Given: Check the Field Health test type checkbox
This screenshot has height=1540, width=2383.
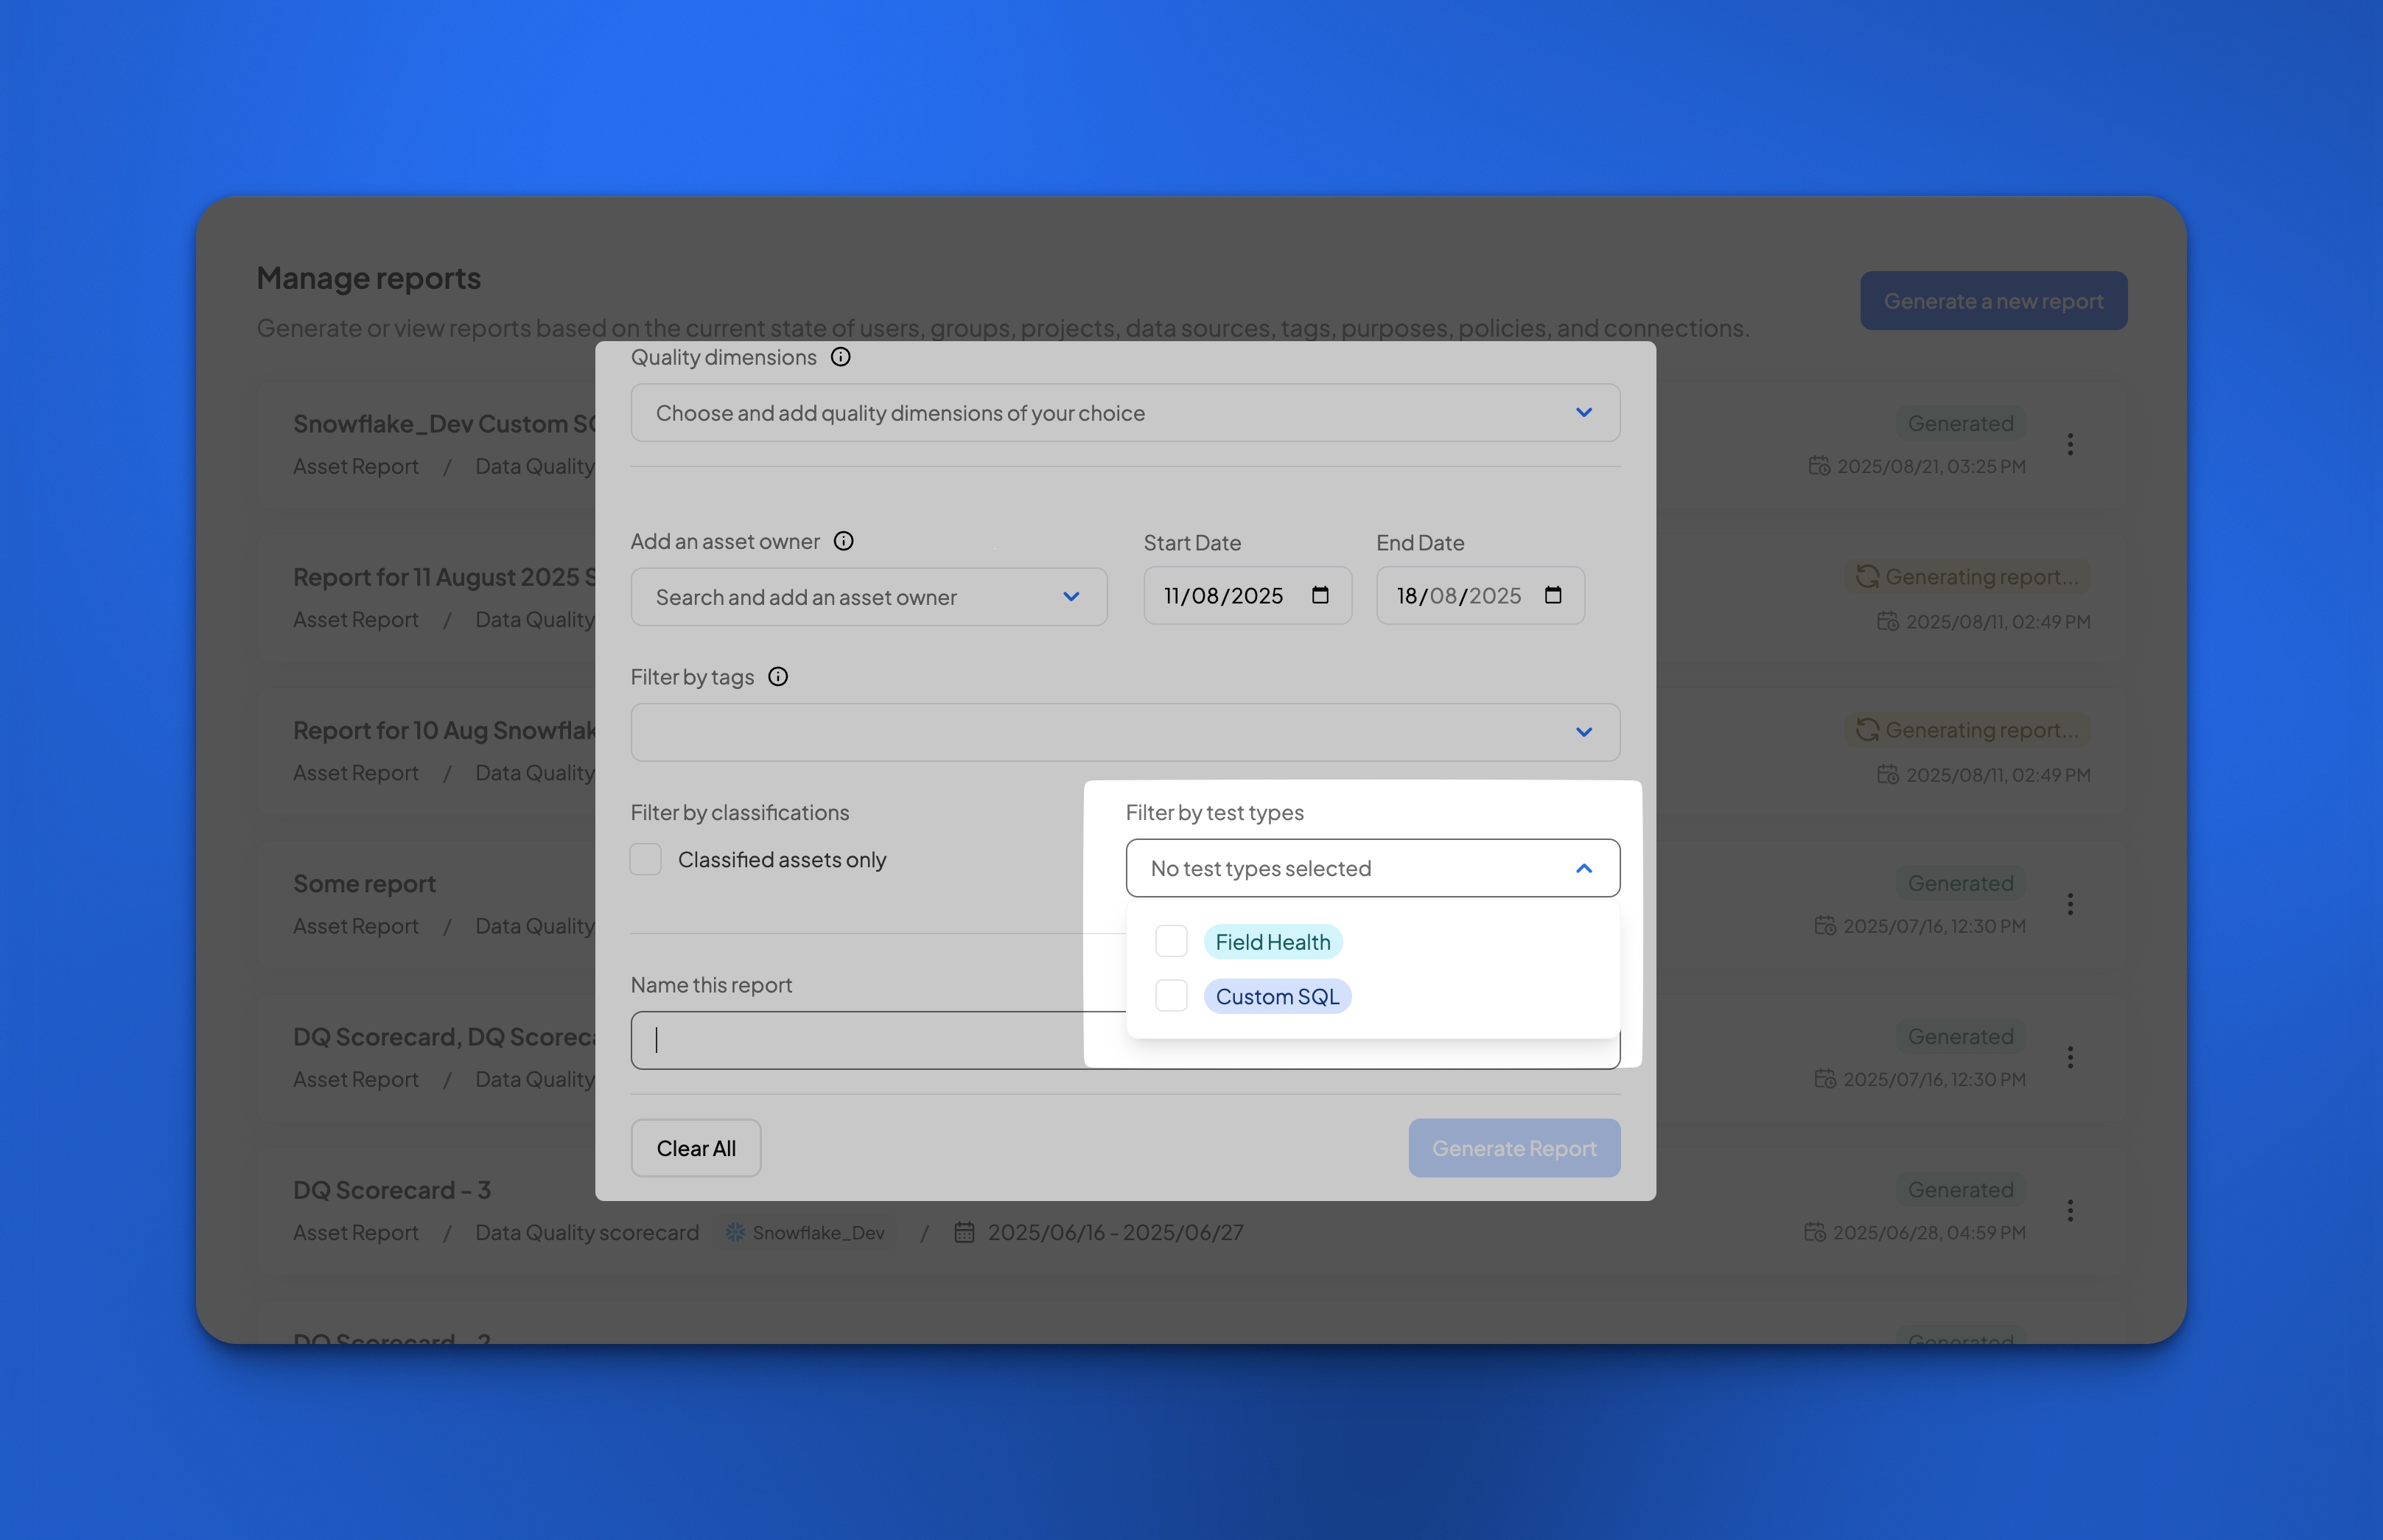Looking at the screenshot, I should tap(1171, 941).
